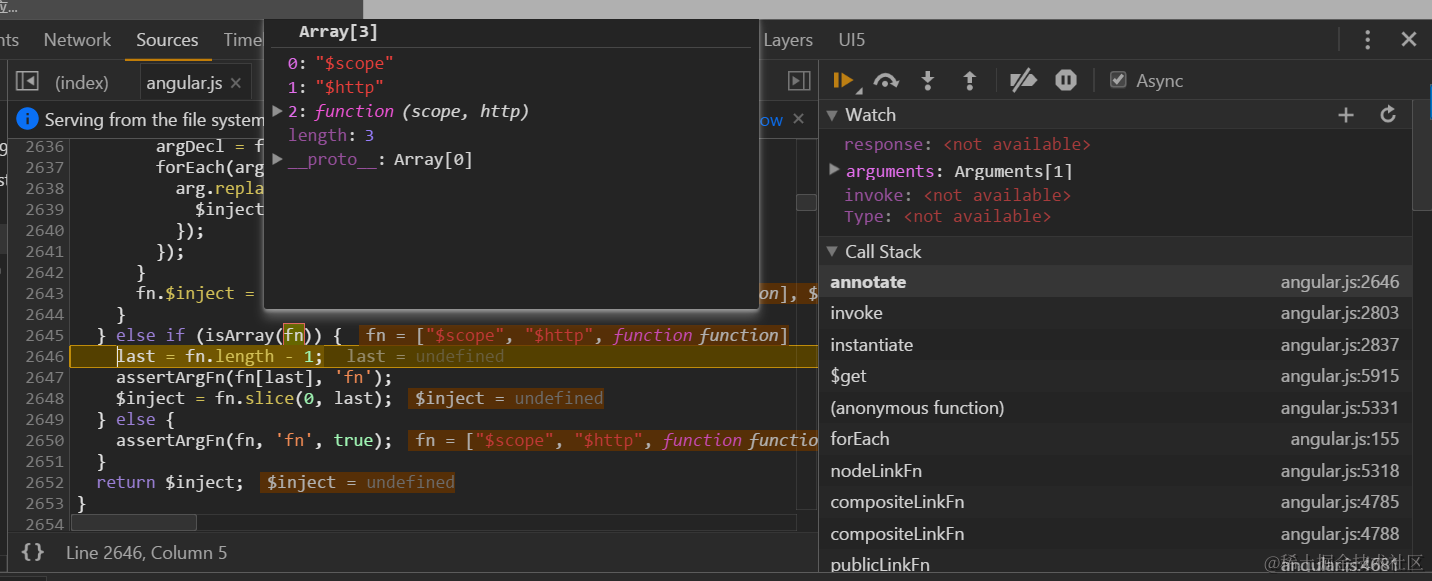Refresh watch expressions
Screen dimensions: 1432x581
[x=1388, y=115]
